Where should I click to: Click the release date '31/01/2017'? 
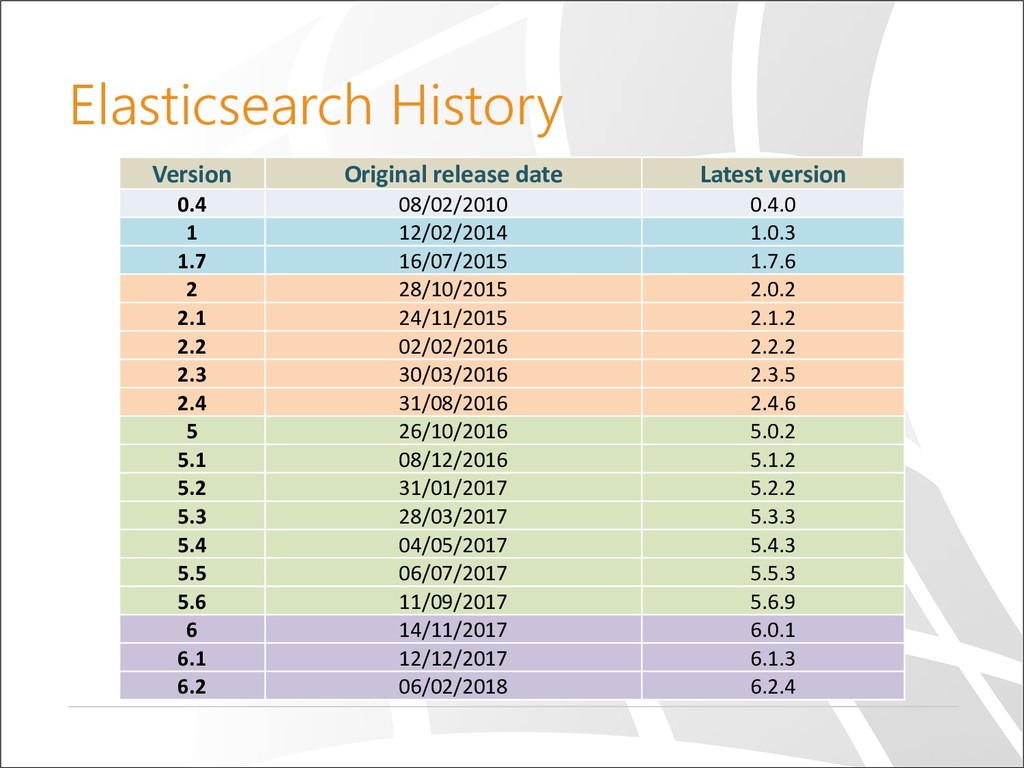[x=453, y=488]
